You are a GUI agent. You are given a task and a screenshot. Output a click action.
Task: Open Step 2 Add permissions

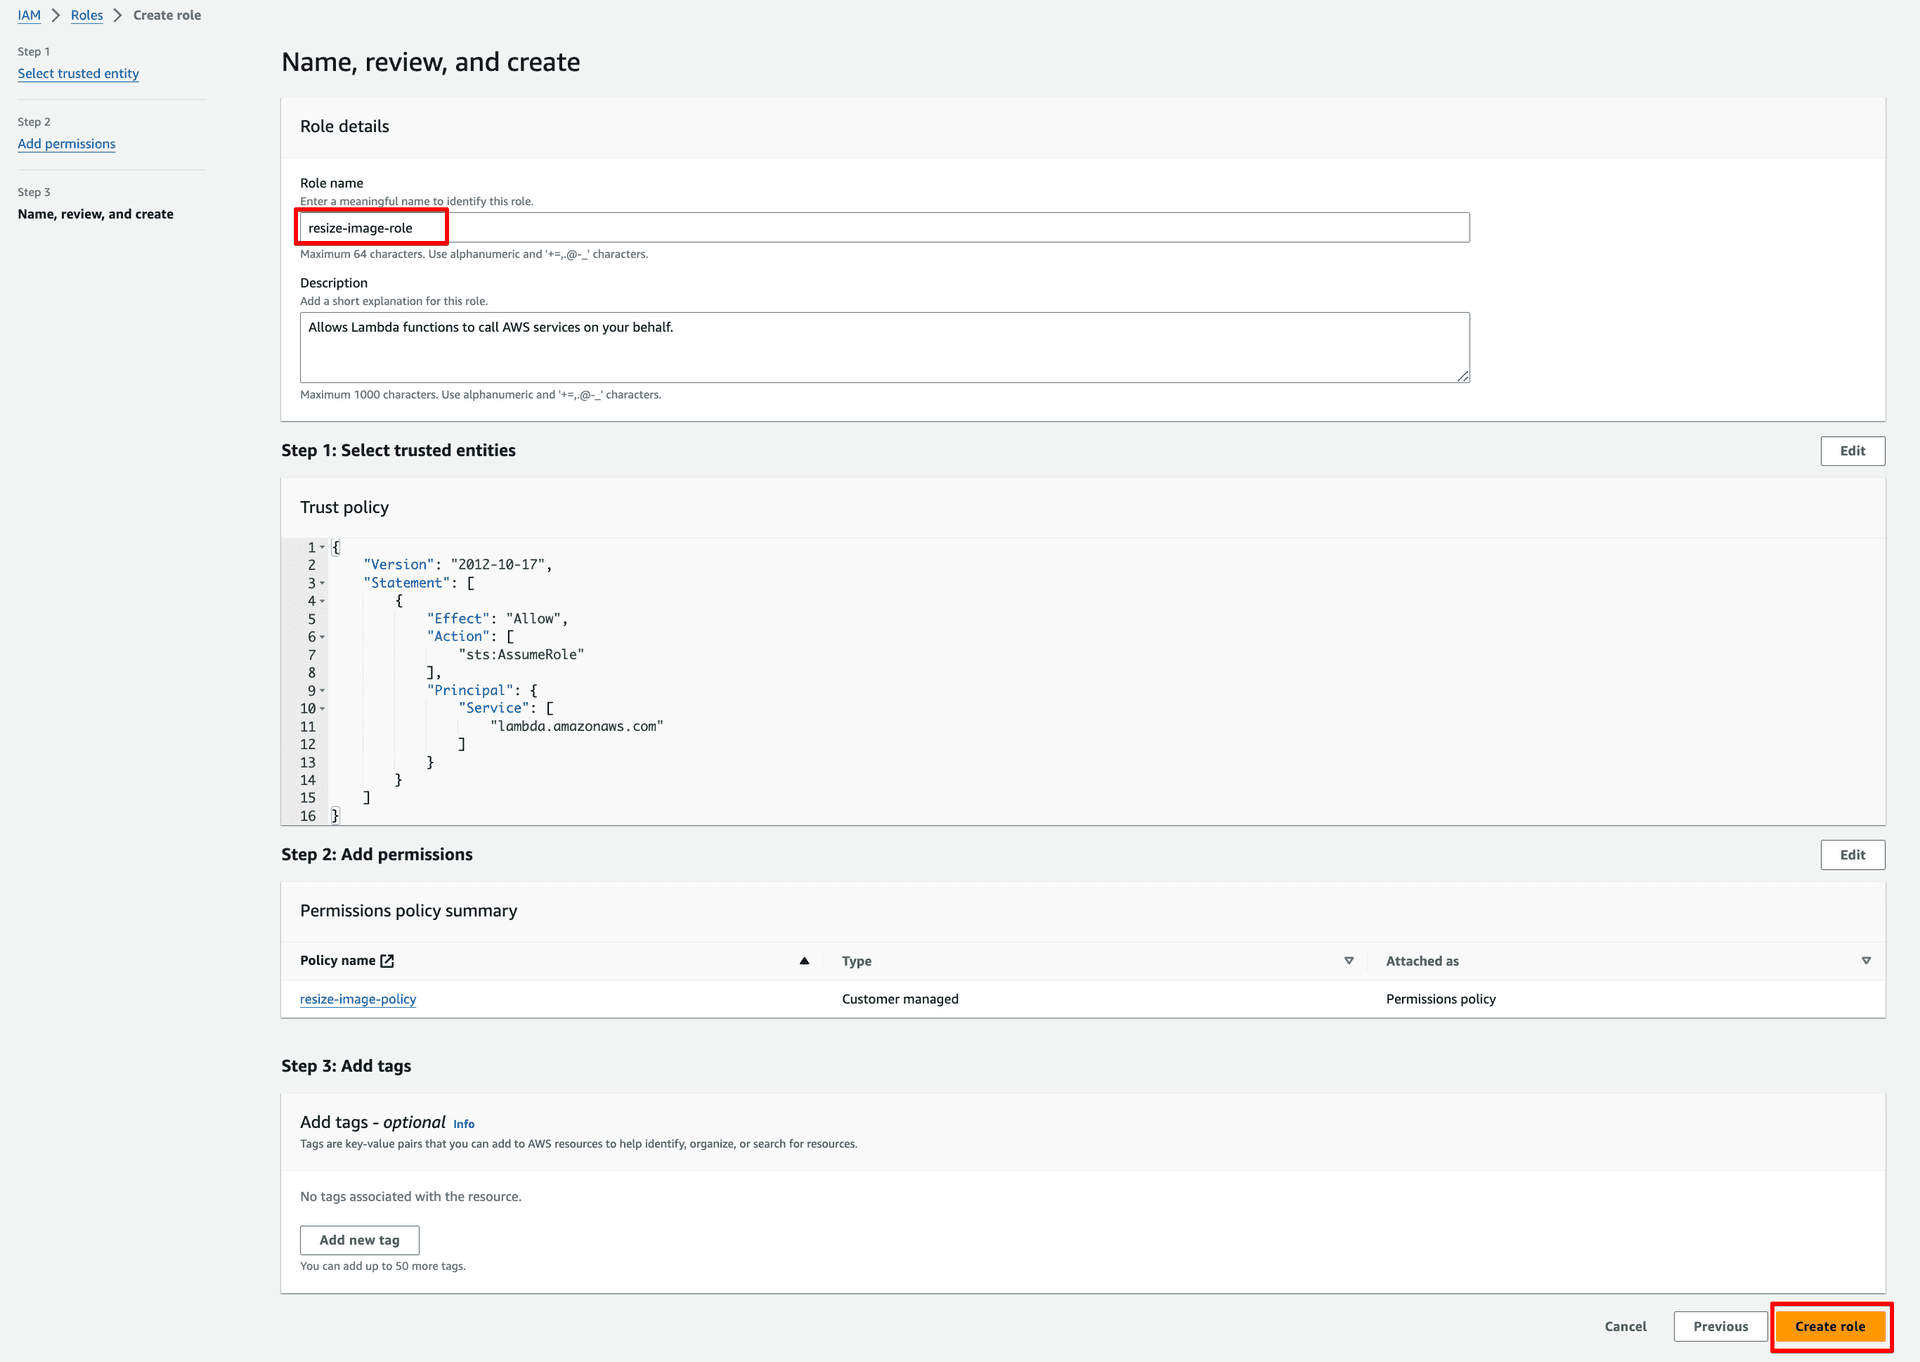(x=66, y=144)
